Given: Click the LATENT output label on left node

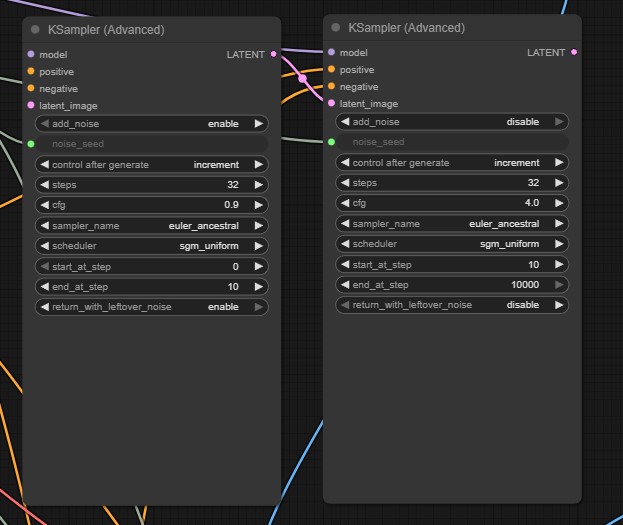Looking at the screenshot, I should pyautogui.click(x=246, y=54).
